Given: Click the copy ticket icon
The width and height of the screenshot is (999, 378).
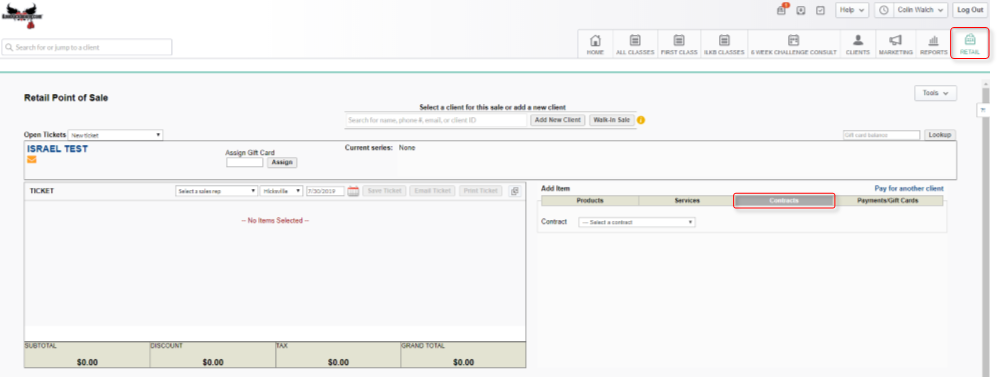Looking at the screenshot, I should pos(514,191).
